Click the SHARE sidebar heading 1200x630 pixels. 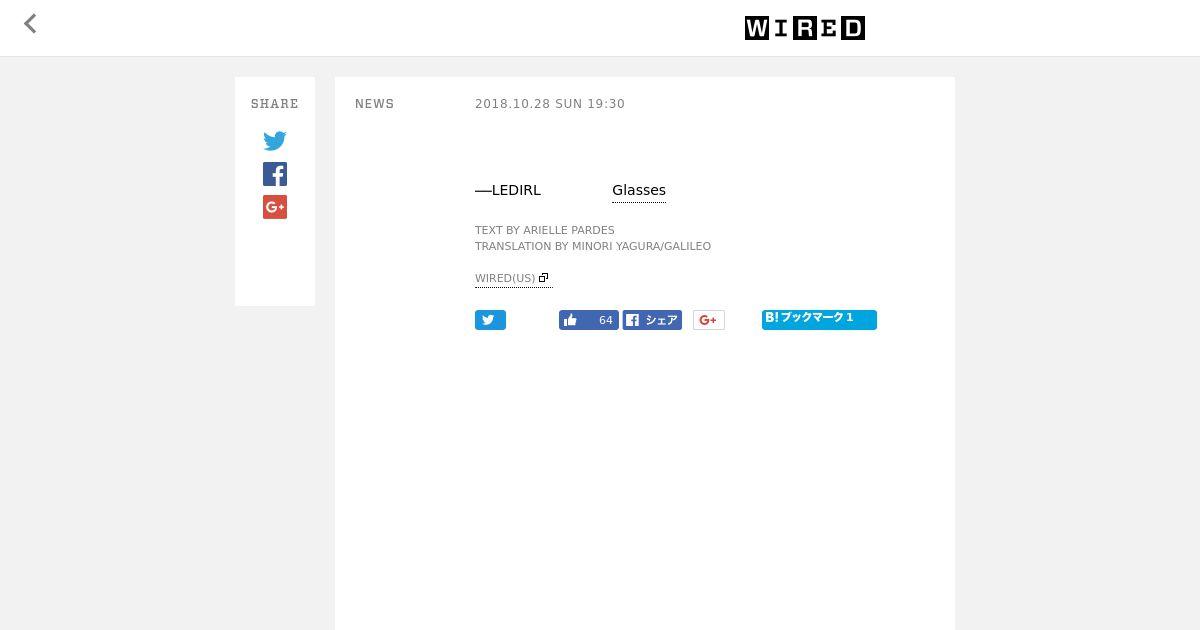point(275,104)
